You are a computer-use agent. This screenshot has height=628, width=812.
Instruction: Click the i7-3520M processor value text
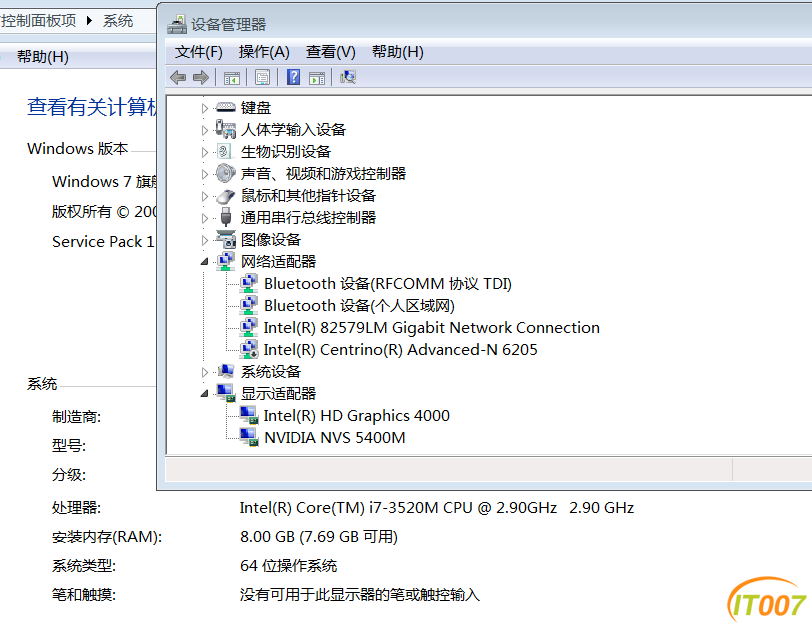point(437,508)
